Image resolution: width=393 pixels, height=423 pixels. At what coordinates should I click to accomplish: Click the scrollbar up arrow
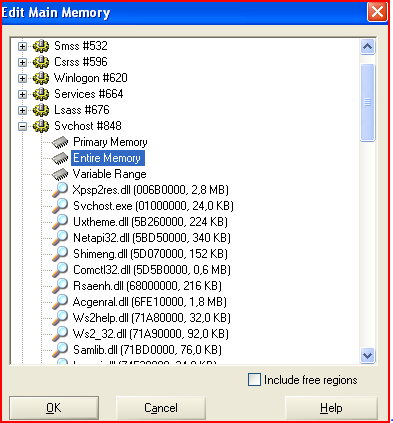click(368, 46)
